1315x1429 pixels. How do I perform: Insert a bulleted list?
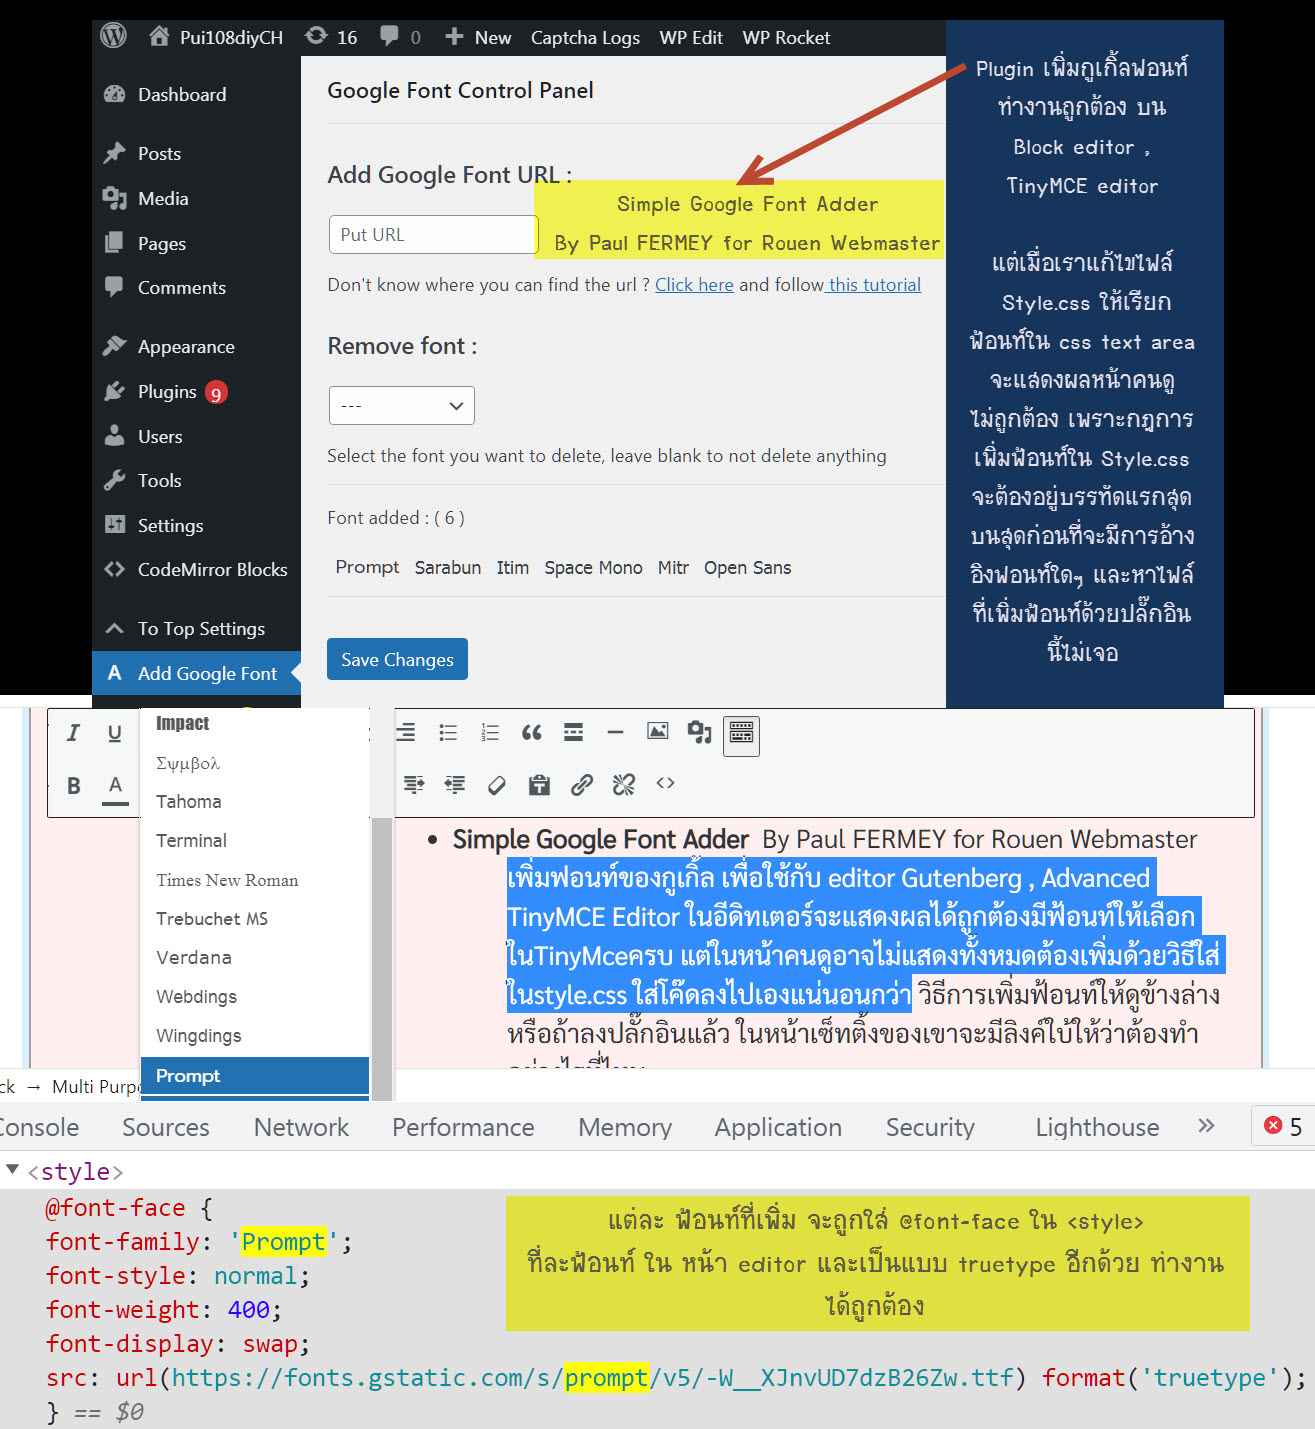(x=448, y=733)
